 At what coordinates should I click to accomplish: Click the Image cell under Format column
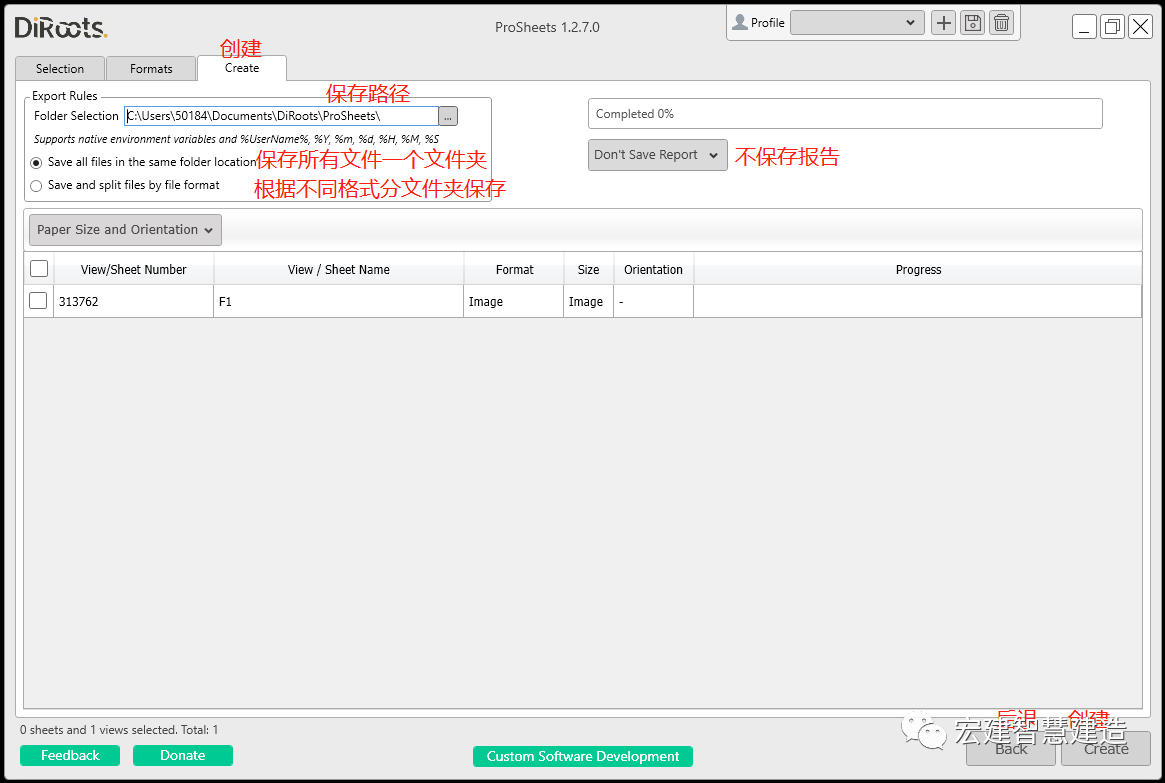coord(514,302)
